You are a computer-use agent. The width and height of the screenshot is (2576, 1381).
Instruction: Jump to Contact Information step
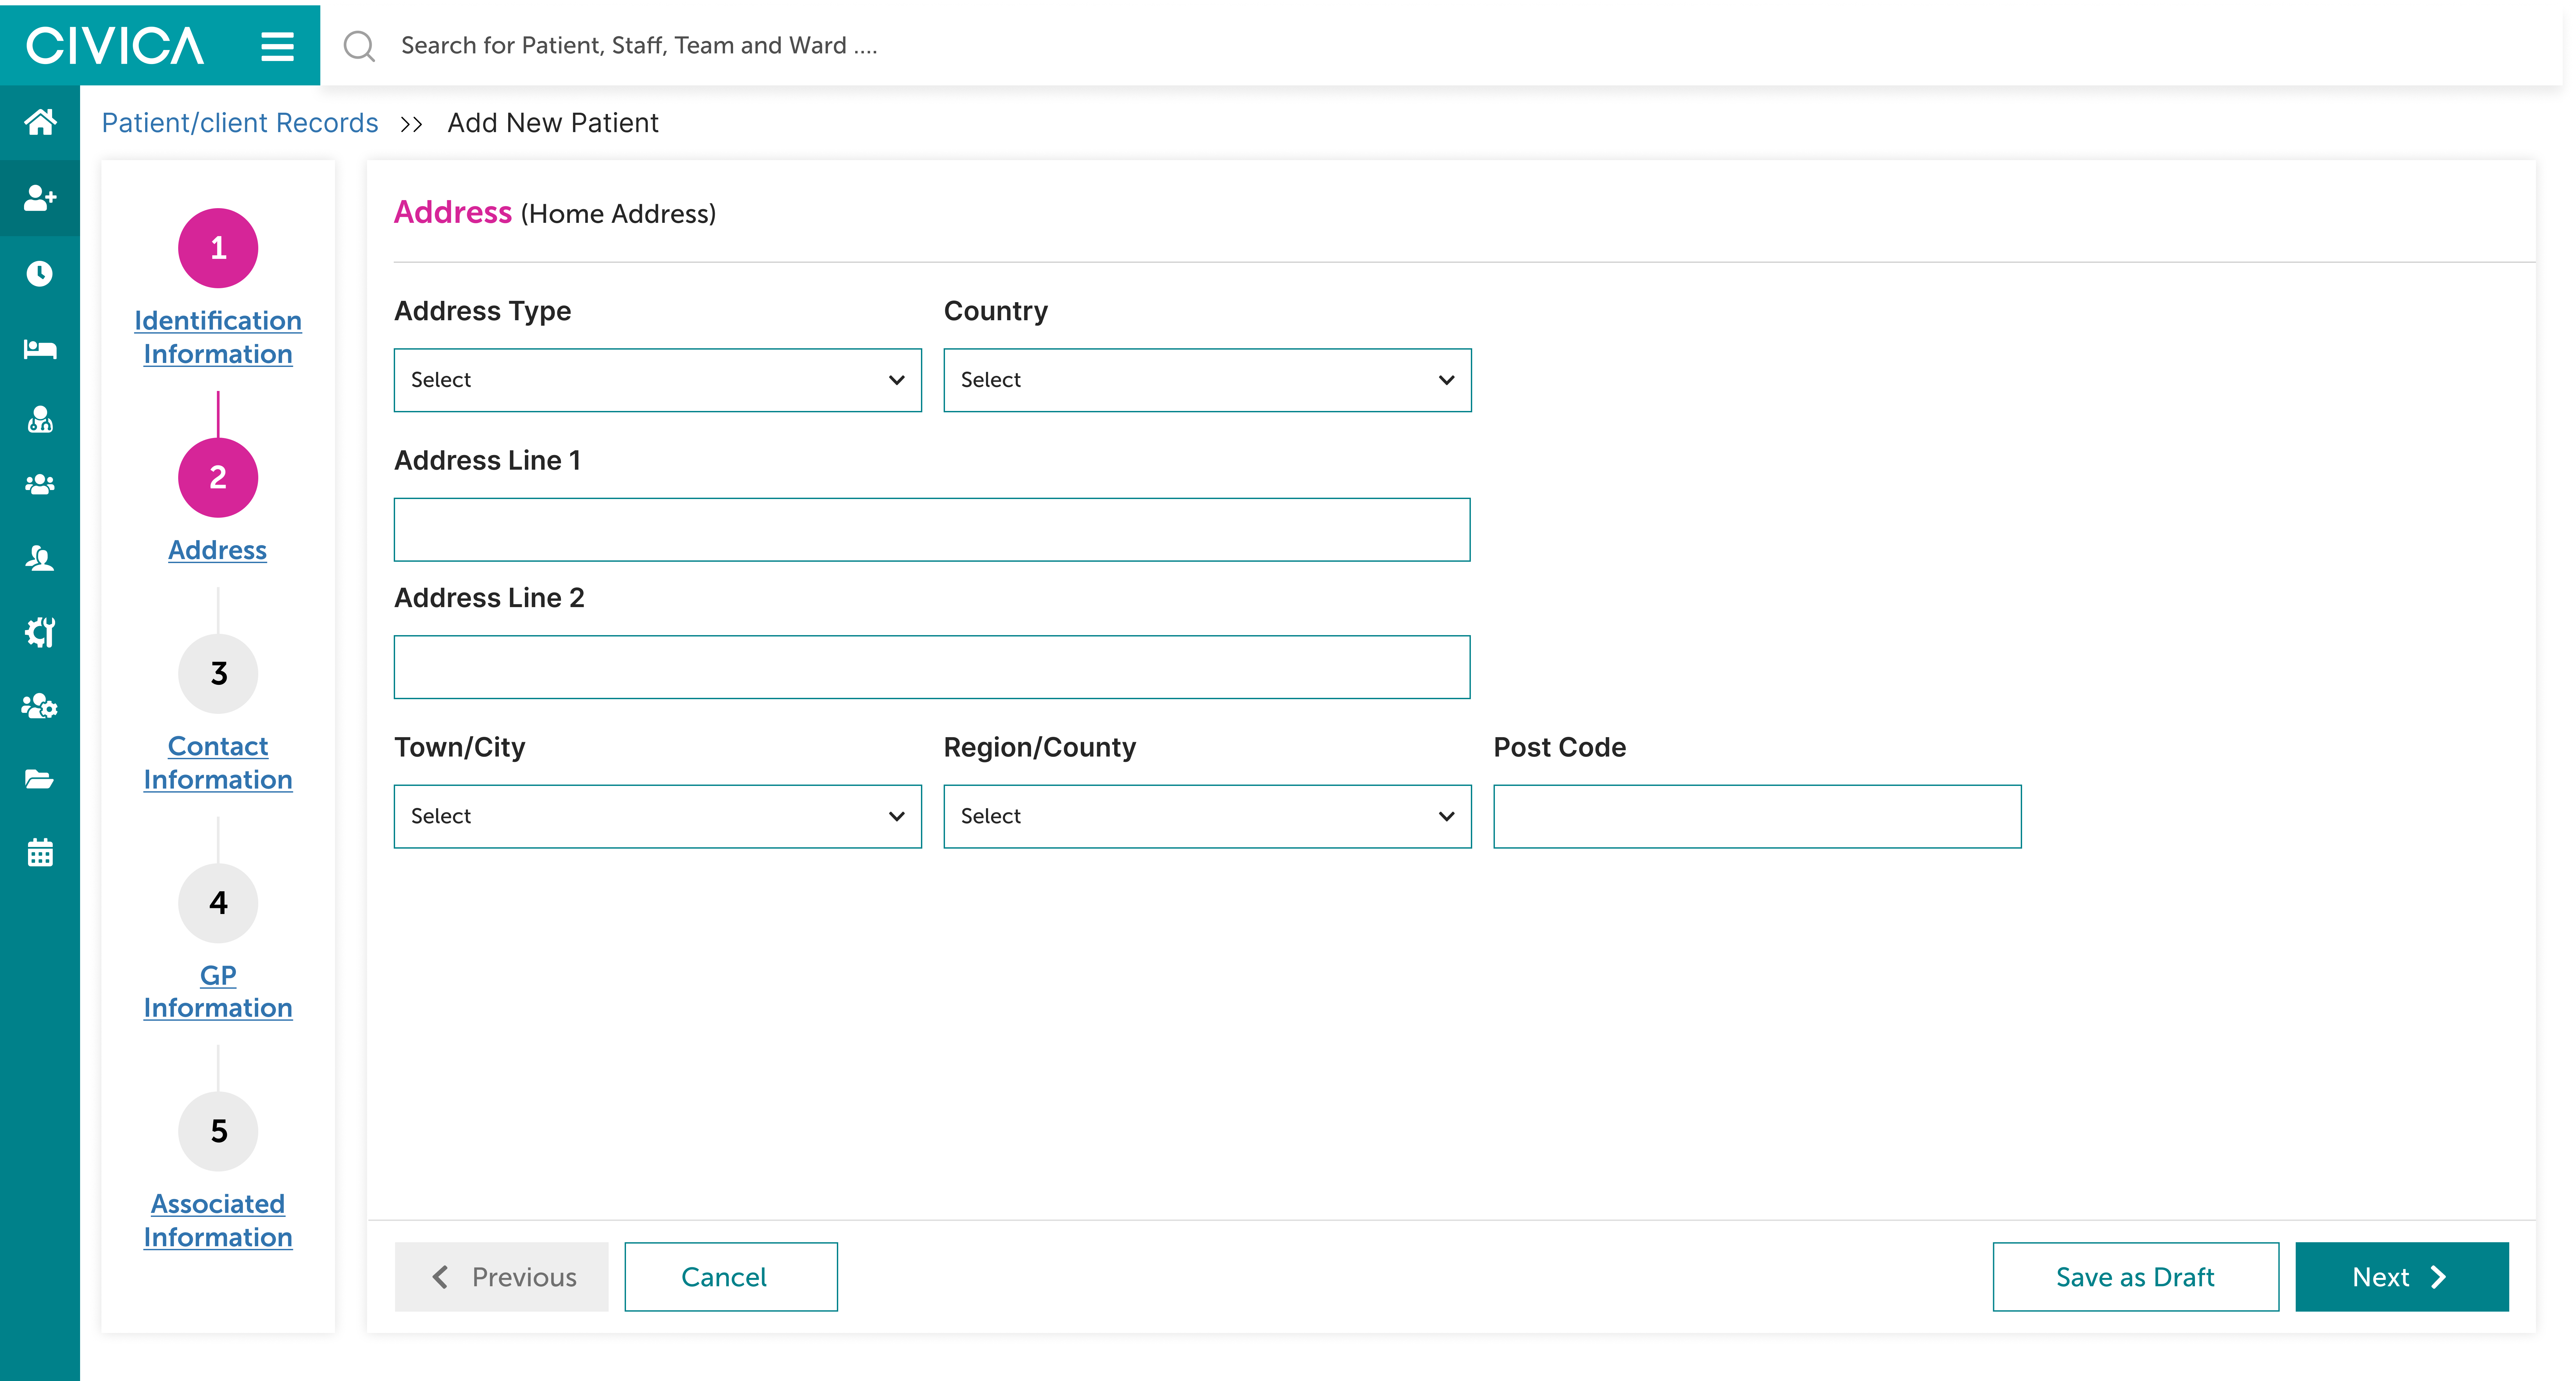218,763
